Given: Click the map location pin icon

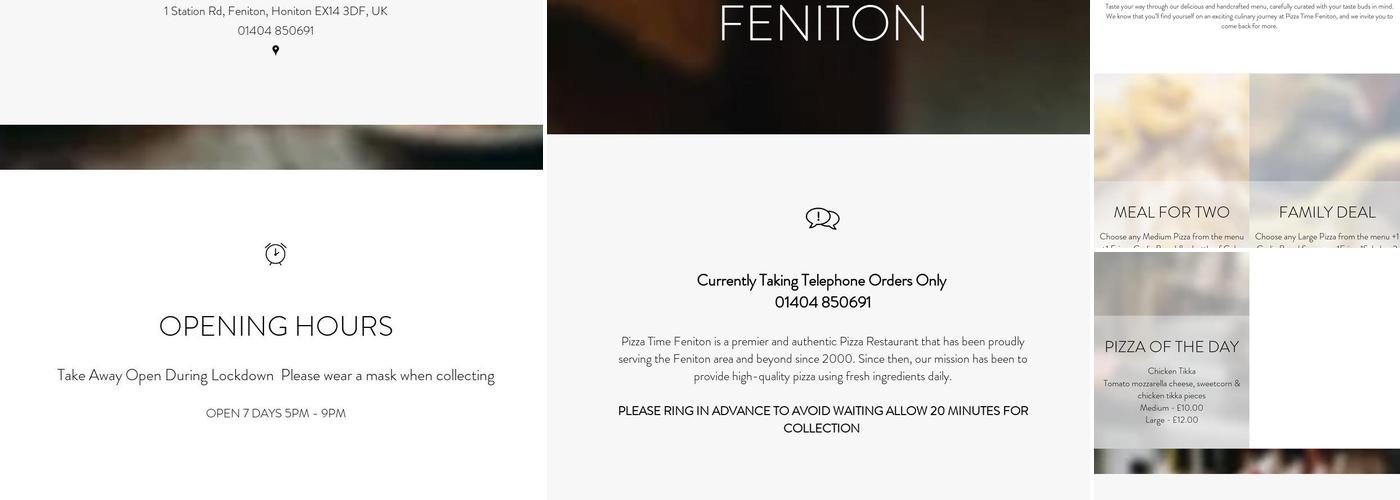Looking at the screenshot, I should click(276, 50).
